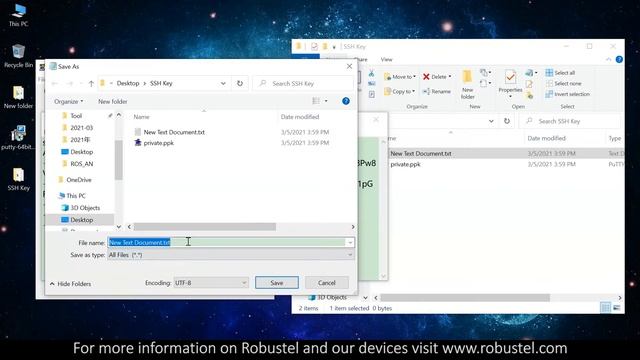Click the Explorer Search SSH Key field
Viewport: 640px width, 360px height.
pos(570,121)
